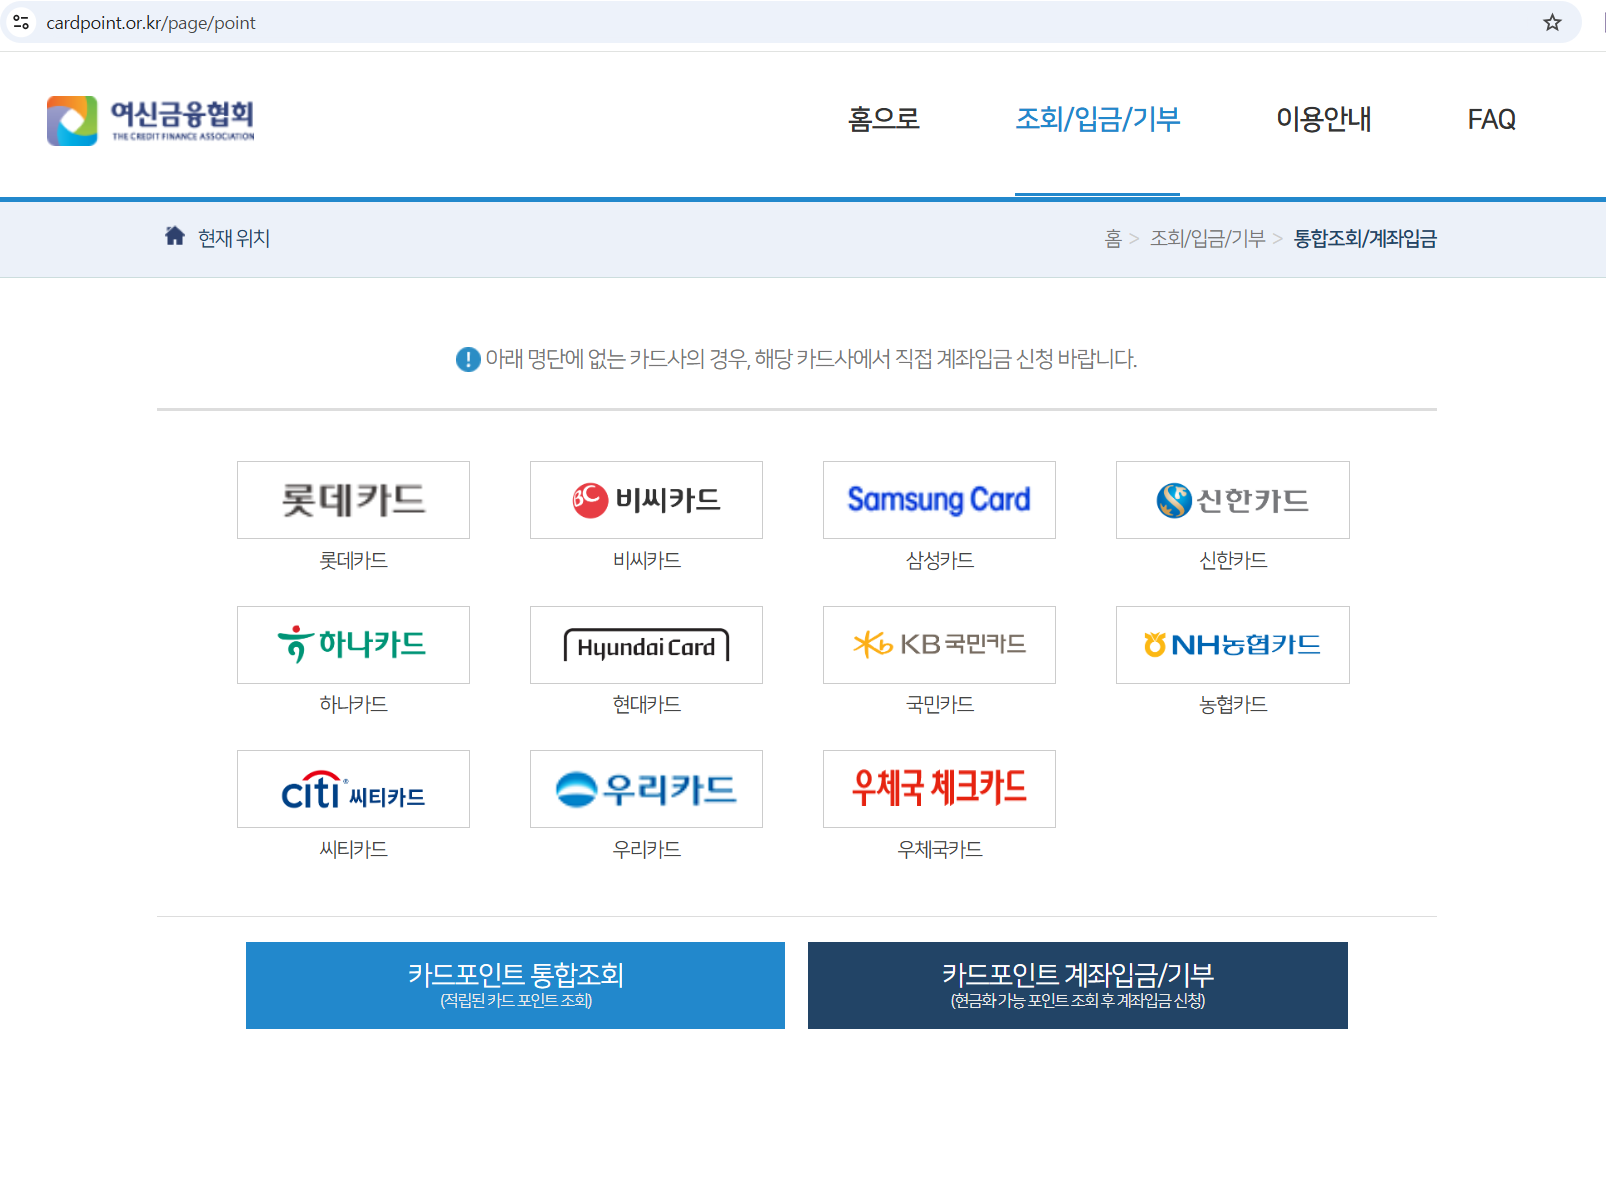
Task: Click the Samsung Card logo
Action: click(939, 500)
